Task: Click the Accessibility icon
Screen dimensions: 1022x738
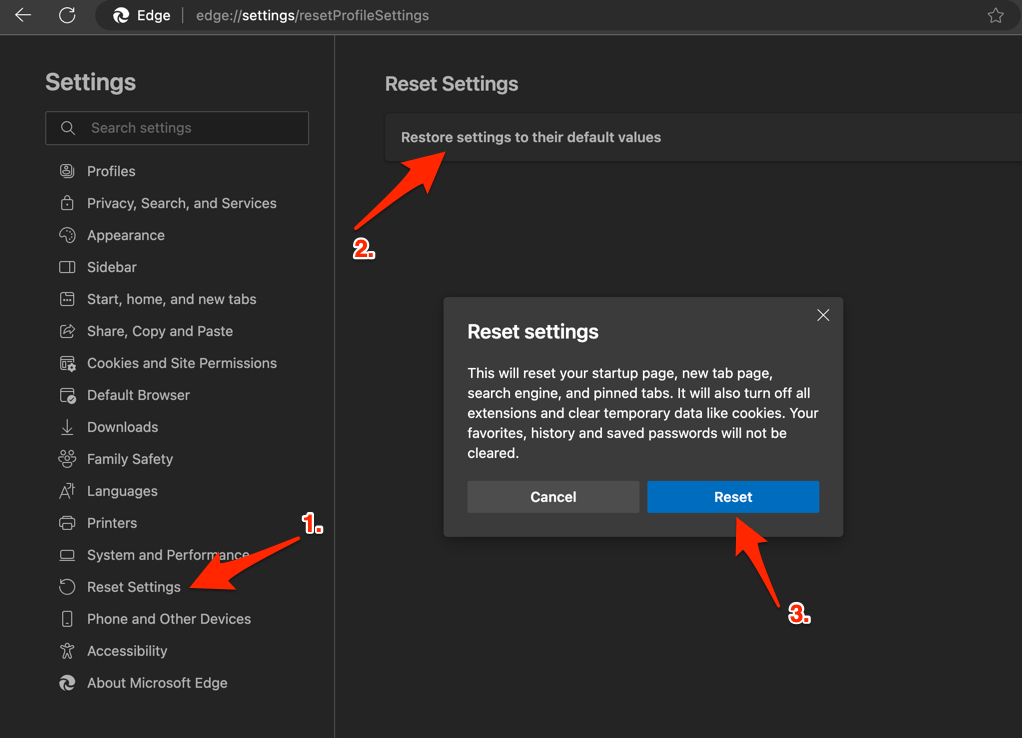Action: point(68,651)
